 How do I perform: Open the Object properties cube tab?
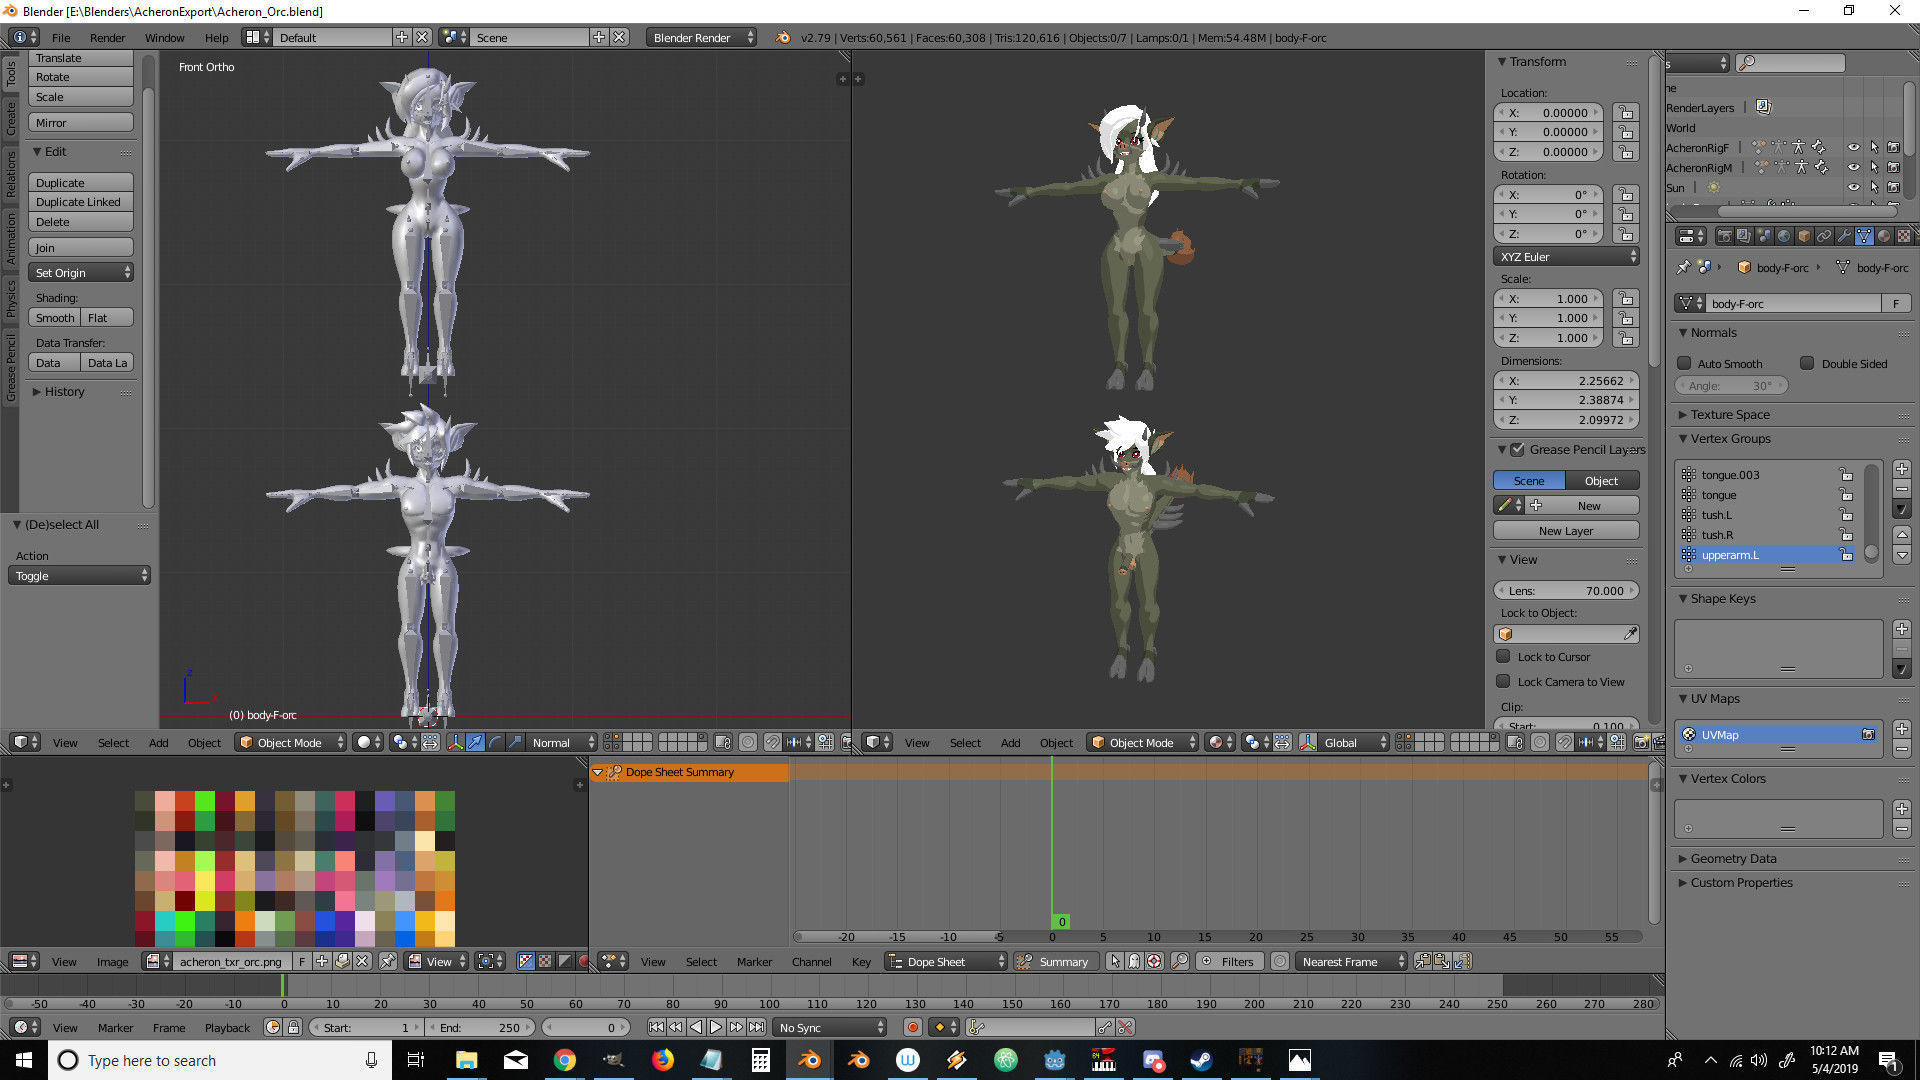tap(1804, 237)
